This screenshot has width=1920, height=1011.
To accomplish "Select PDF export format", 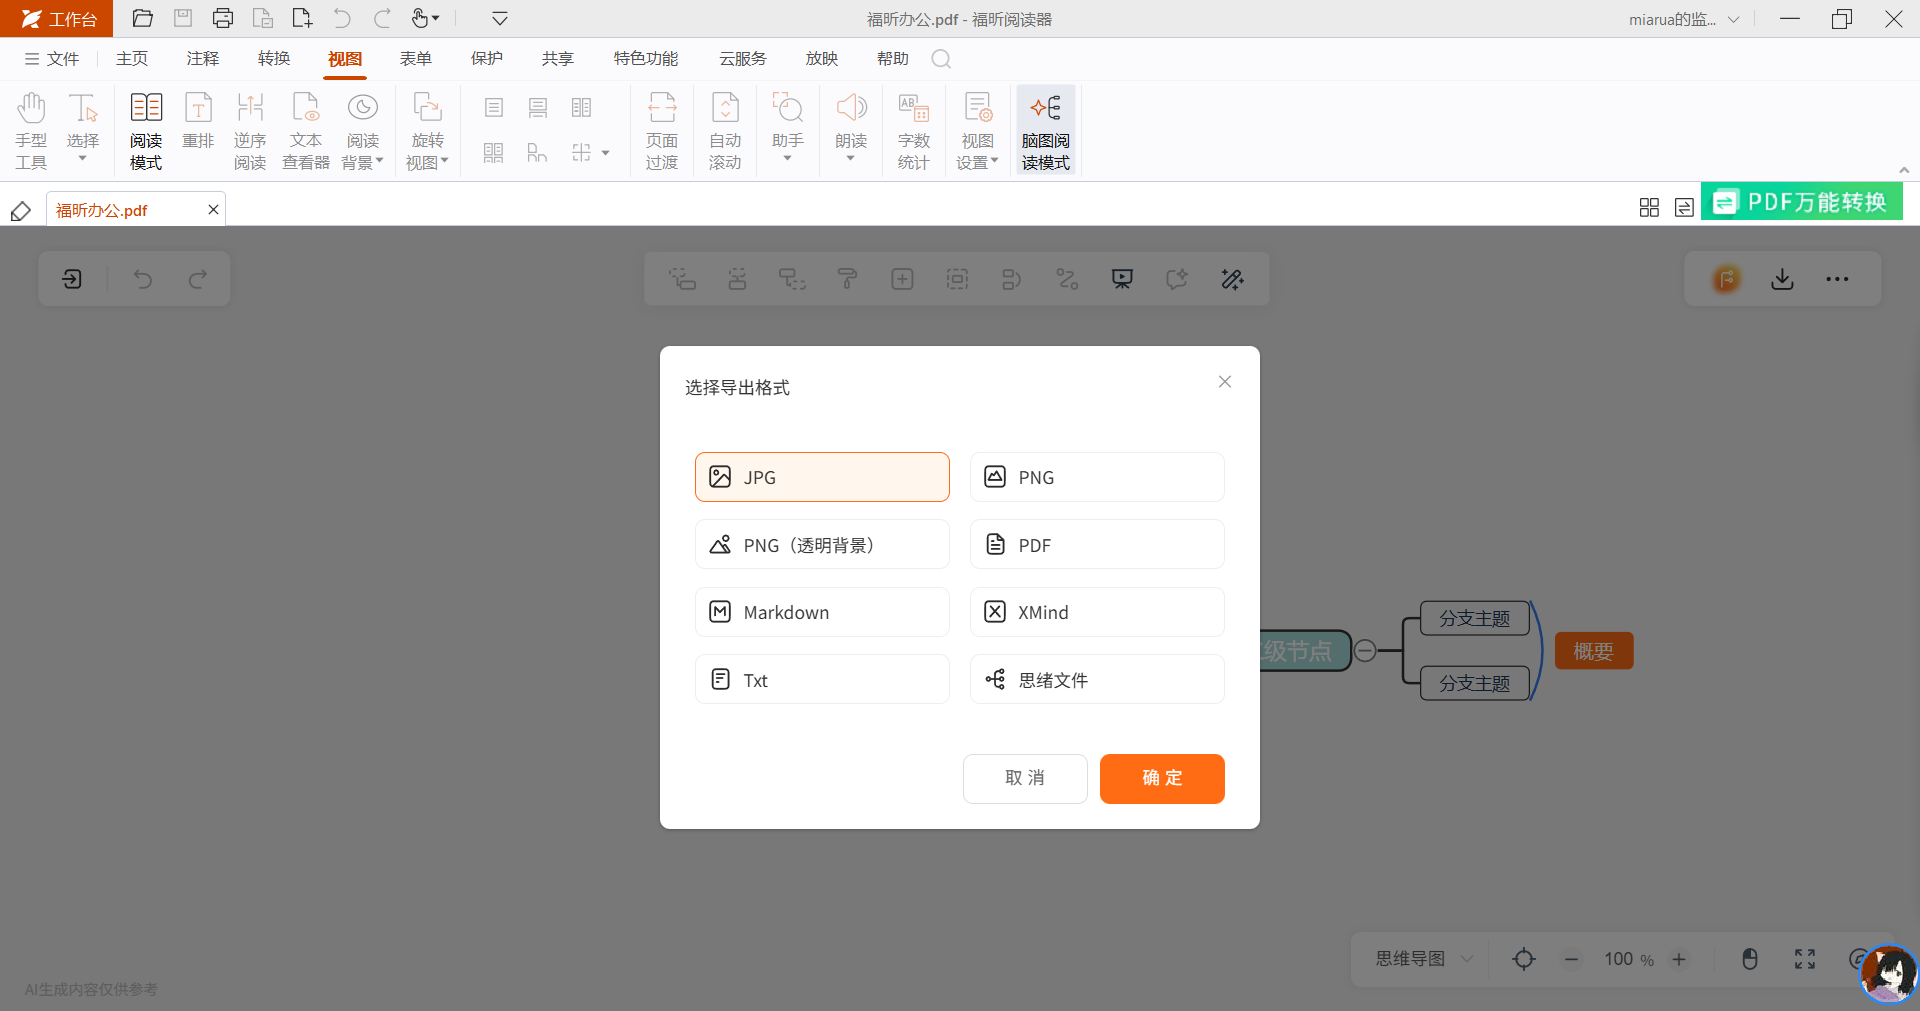I will click(x=1097, y=545).
